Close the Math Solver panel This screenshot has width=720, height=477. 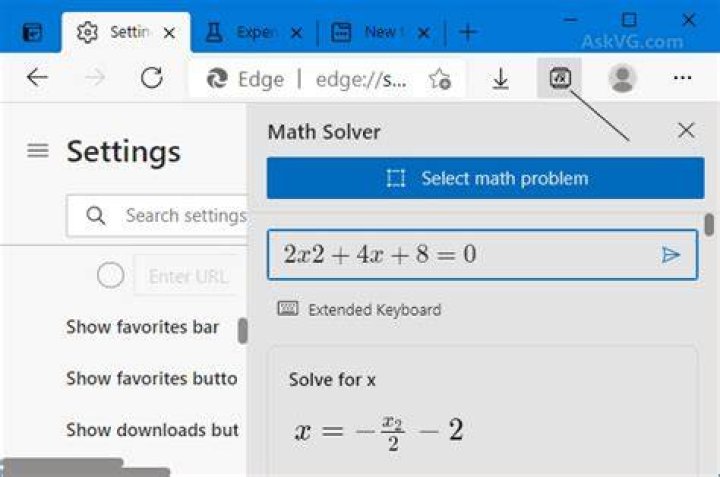click(x=686, y=130)
